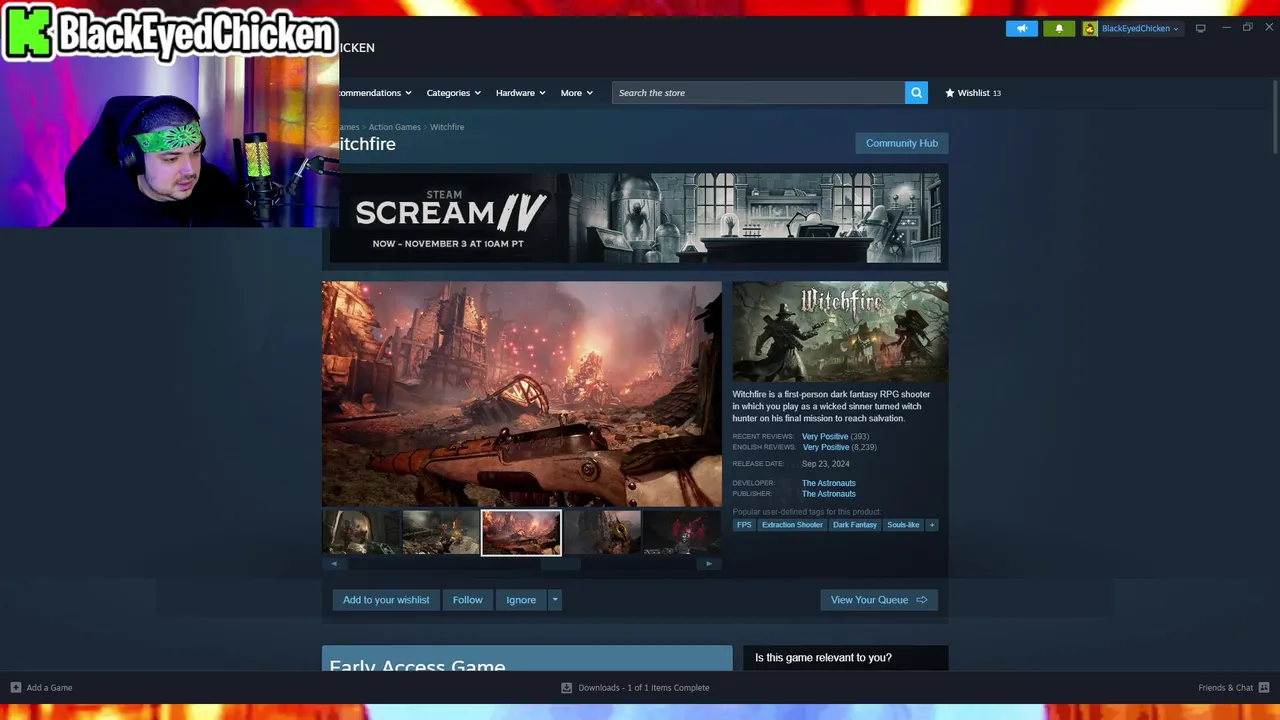Image resolution: width=1280 pixels, height=720 pixels.
Task: Click the Early Access Game heading
Action: point(417,666)
